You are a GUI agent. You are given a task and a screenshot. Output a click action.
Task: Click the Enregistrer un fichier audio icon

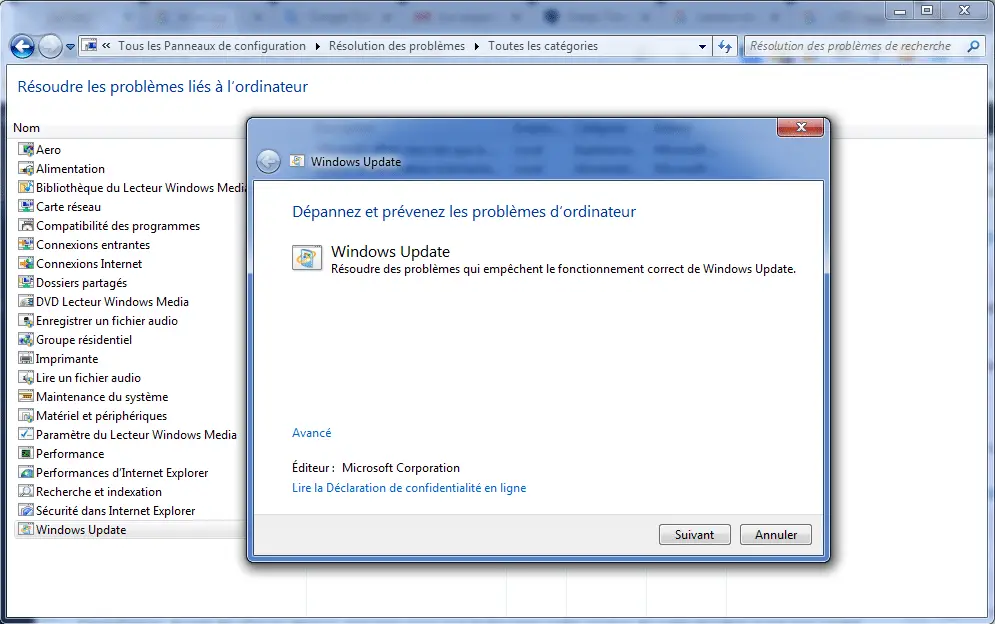pyautogui.click(x=26, y=321)
